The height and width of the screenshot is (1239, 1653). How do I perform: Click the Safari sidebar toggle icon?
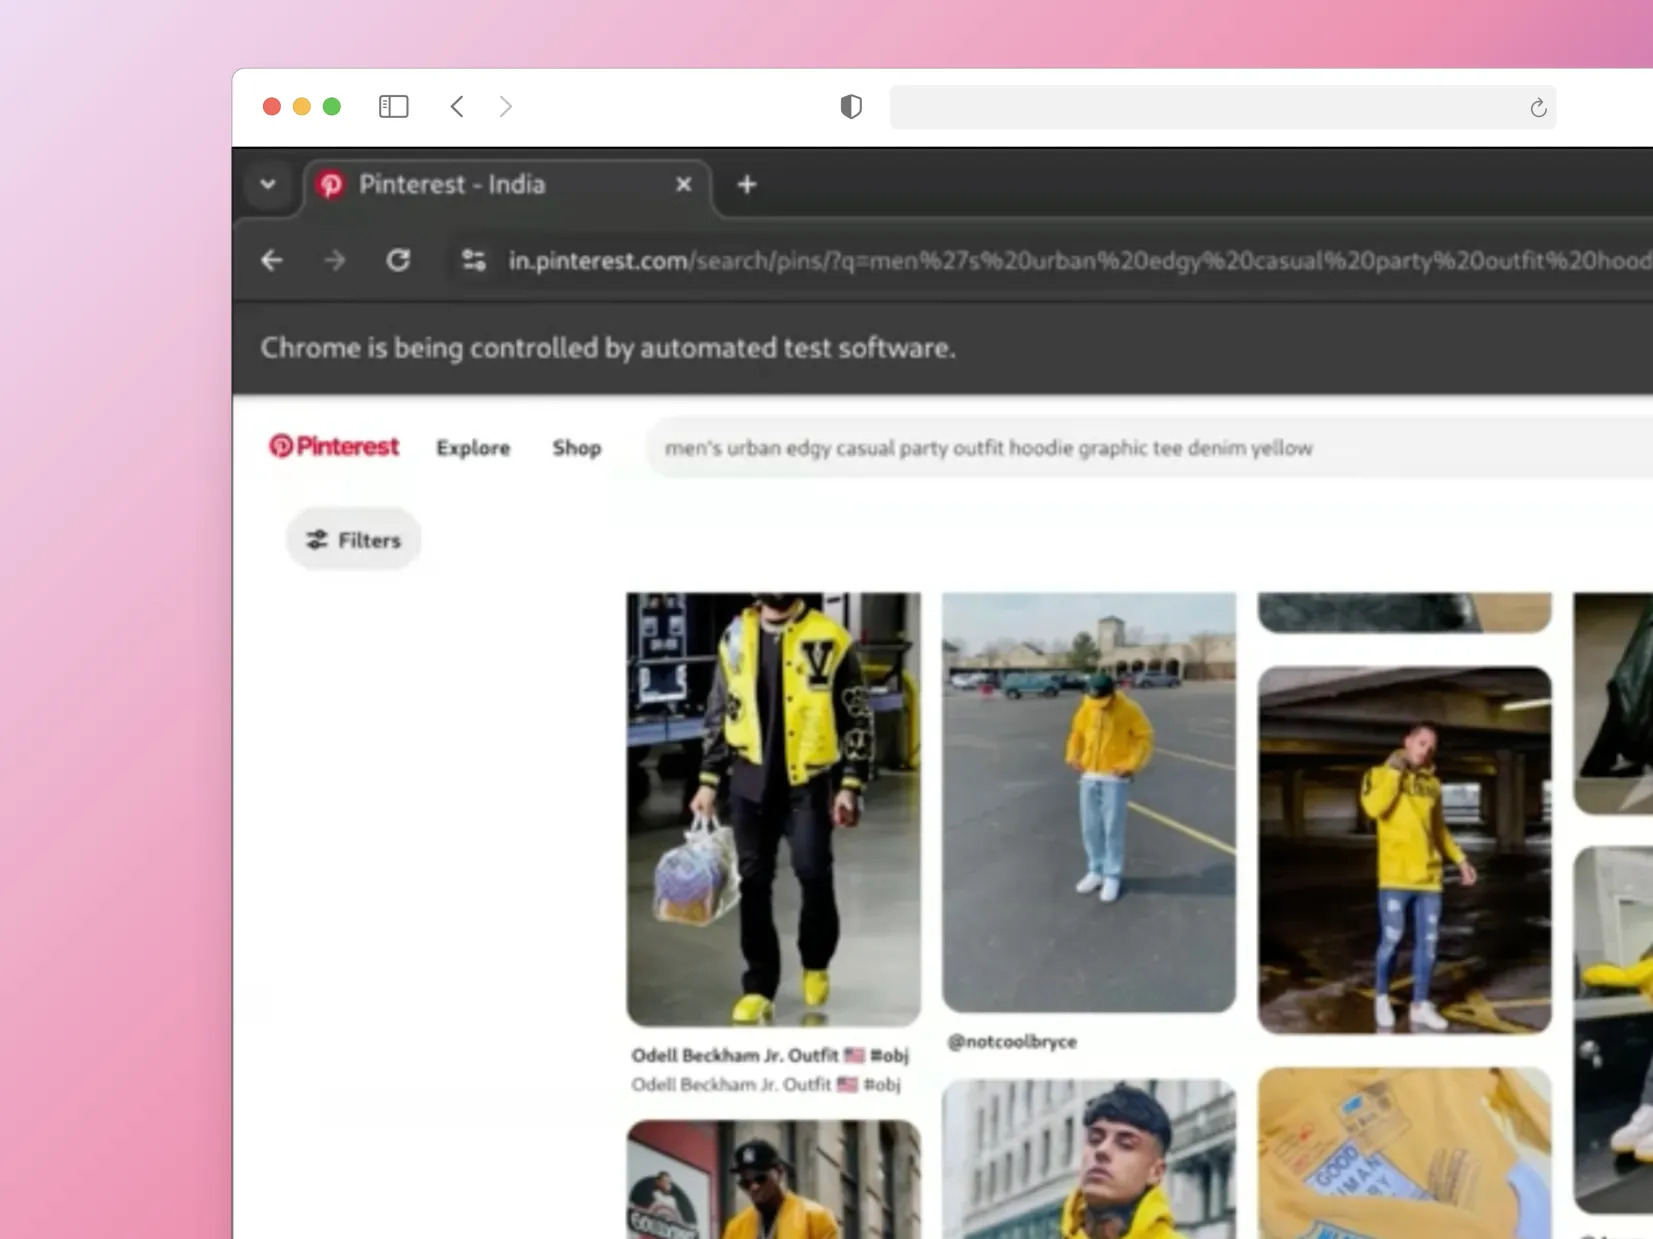393,106
